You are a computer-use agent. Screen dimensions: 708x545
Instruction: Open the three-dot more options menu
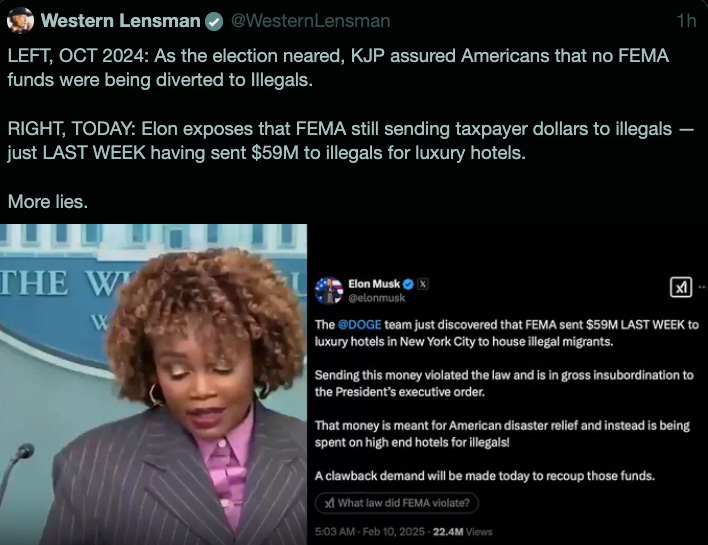point(703,287)
